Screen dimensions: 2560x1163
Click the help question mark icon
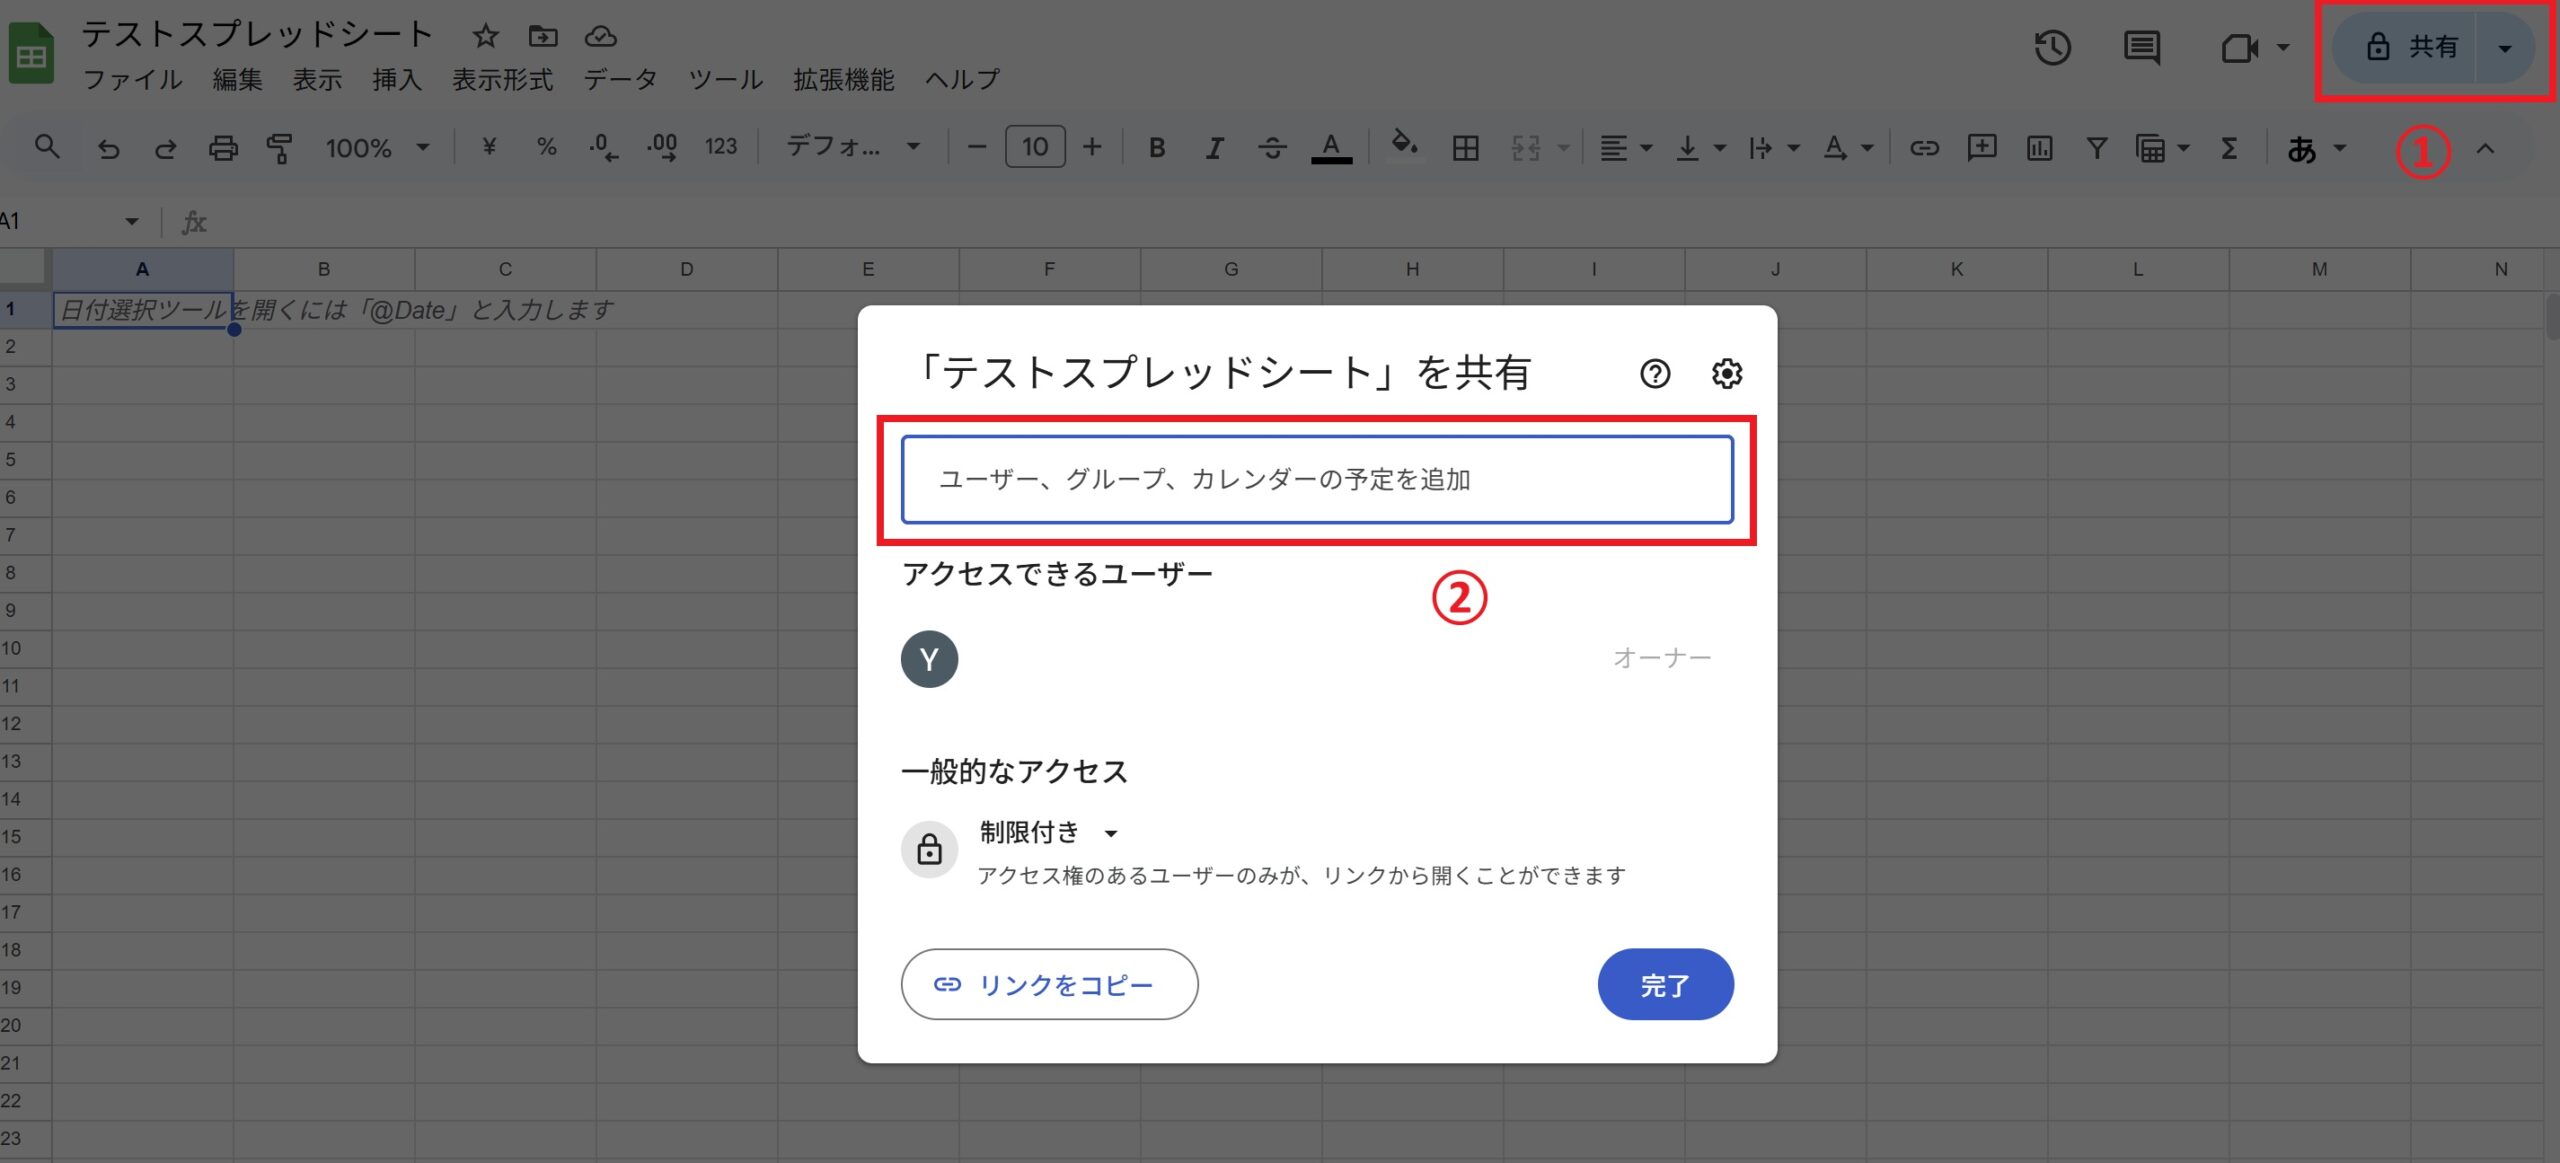click(1655, 373)
